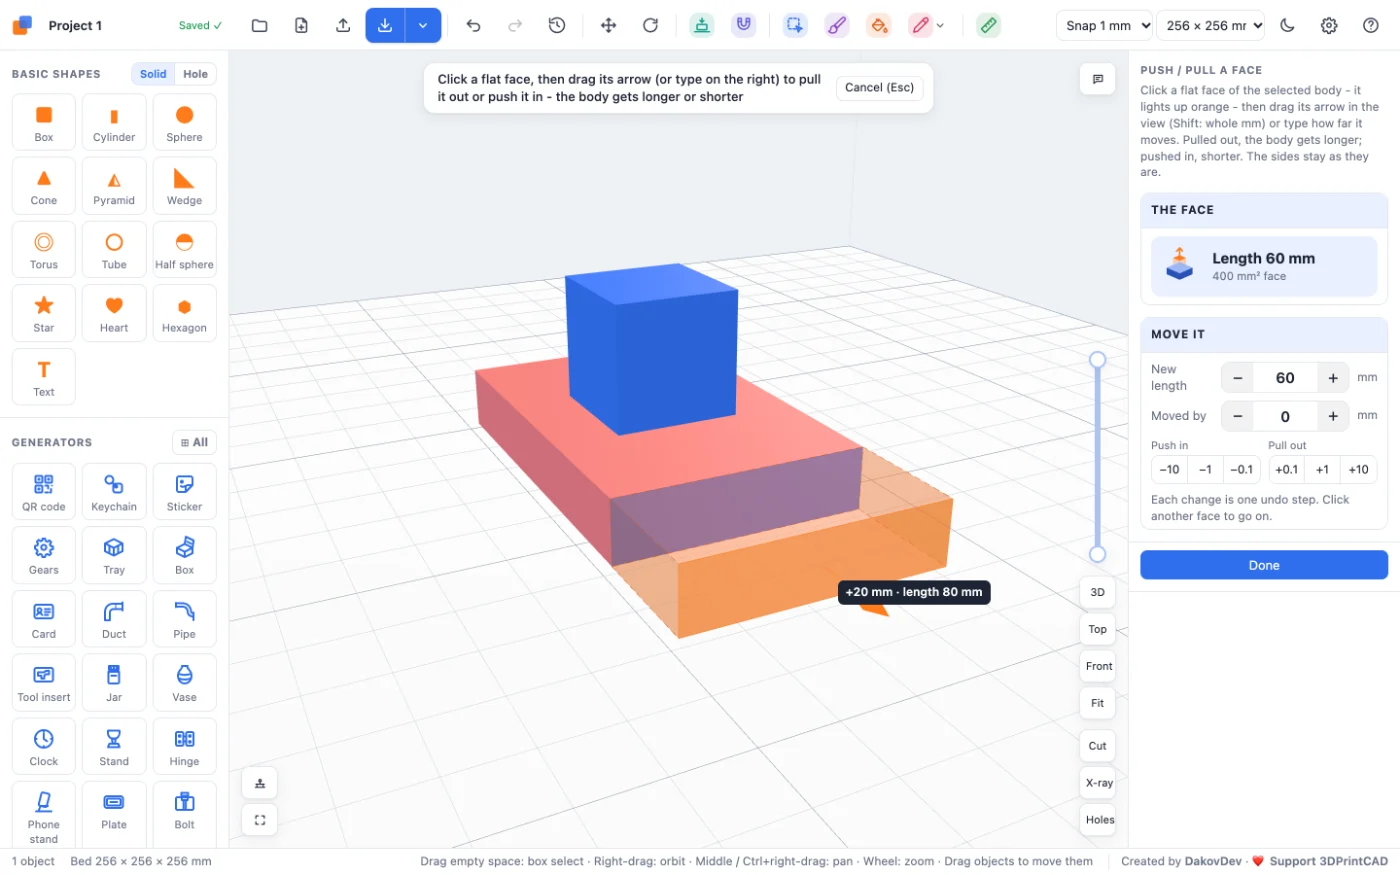Switch to the Top view

pos(1098,629)
